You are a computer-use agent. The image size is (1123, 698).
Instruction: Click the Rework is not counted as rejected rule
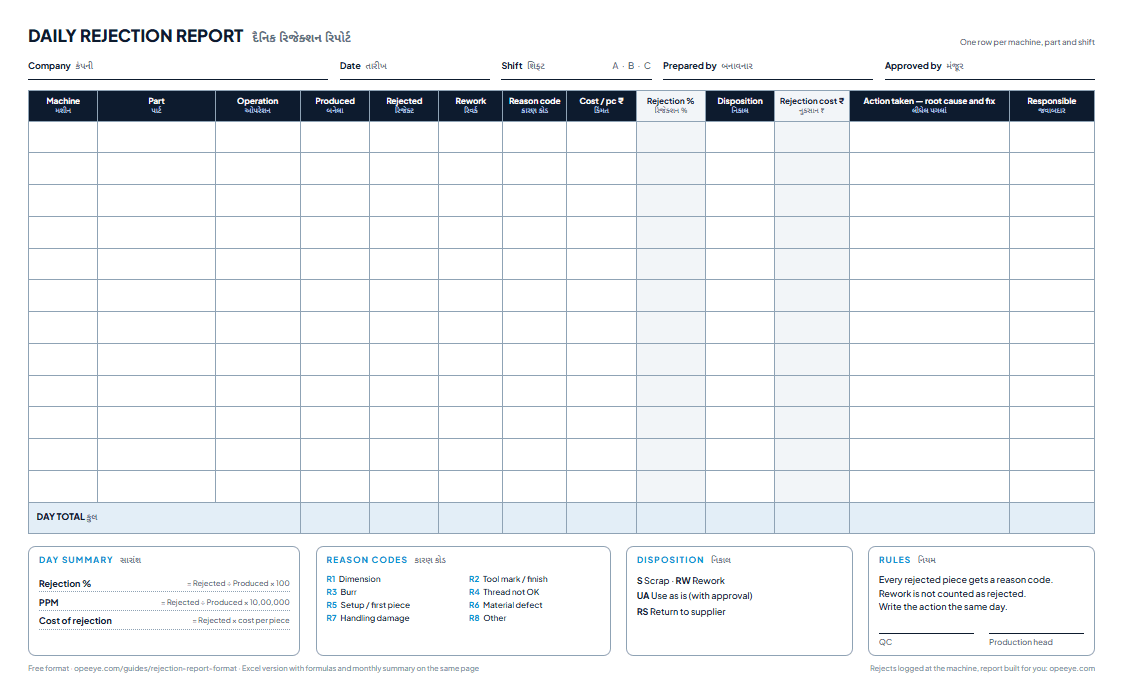pos(953,593)
